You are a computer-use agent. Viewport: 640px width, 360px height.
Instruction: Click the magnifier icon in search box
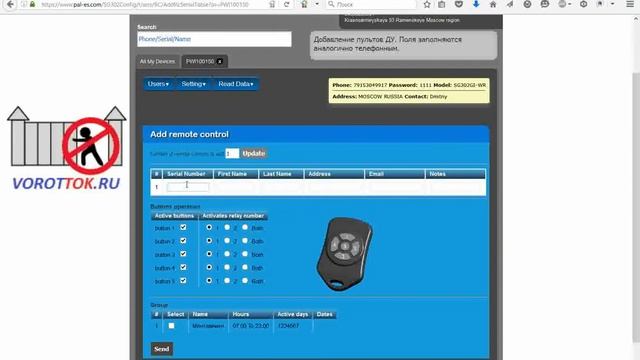click(x=331, y=4)
